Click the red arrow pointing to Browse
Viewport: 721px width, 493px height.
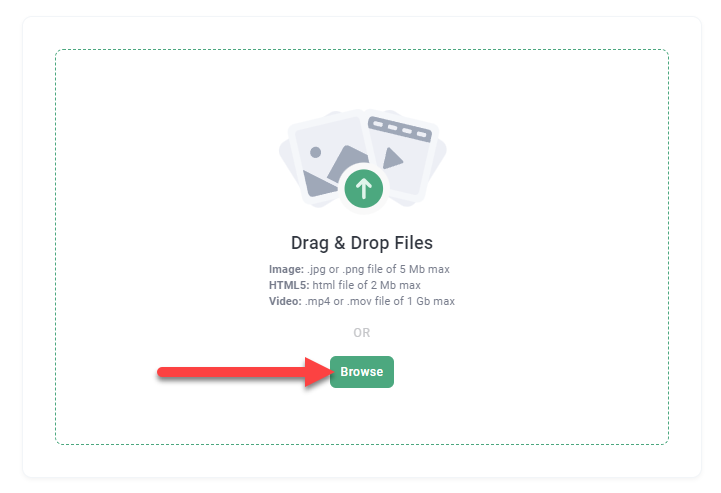pyautogui.click(x=244, y=372)
